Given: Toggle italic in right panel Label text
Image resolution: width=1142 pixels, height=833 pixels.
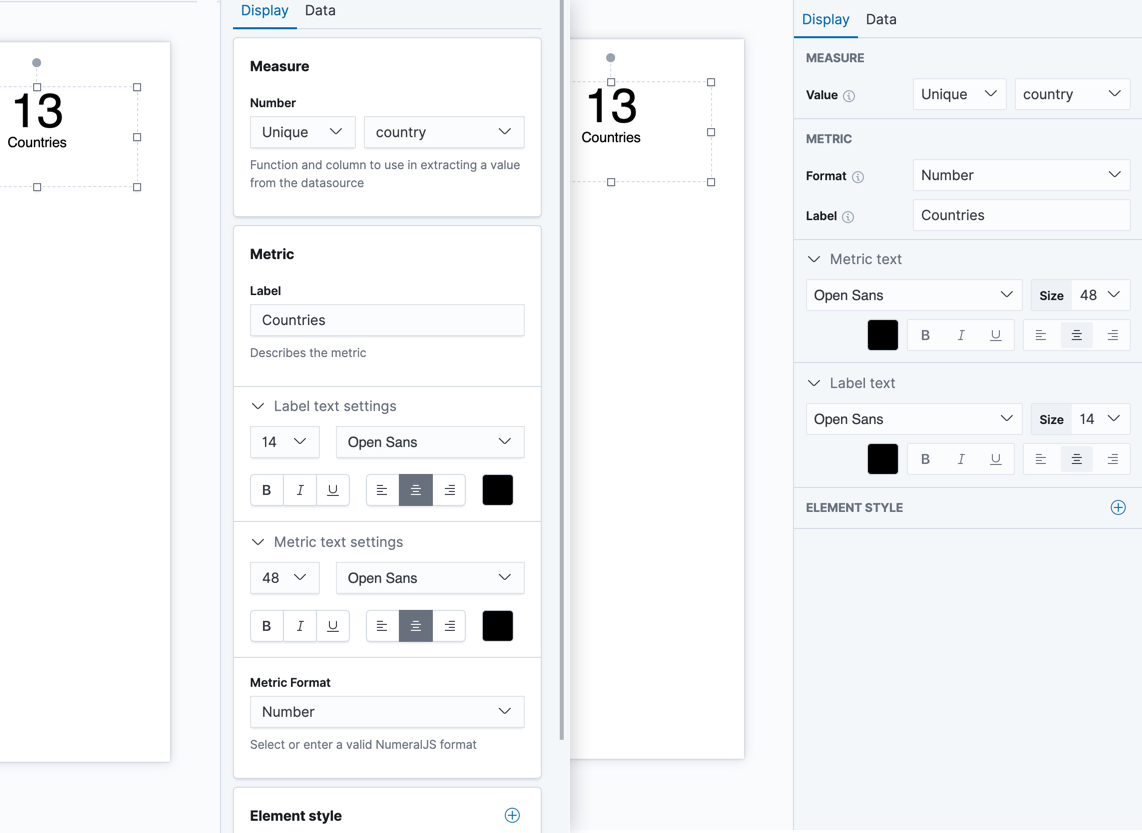Looking at the screenshot, I should (x=961, y=459).
